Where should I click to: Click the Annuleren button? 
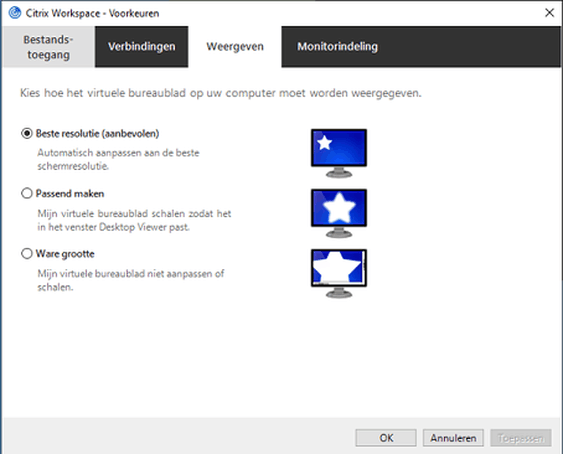tap(453, 438)
